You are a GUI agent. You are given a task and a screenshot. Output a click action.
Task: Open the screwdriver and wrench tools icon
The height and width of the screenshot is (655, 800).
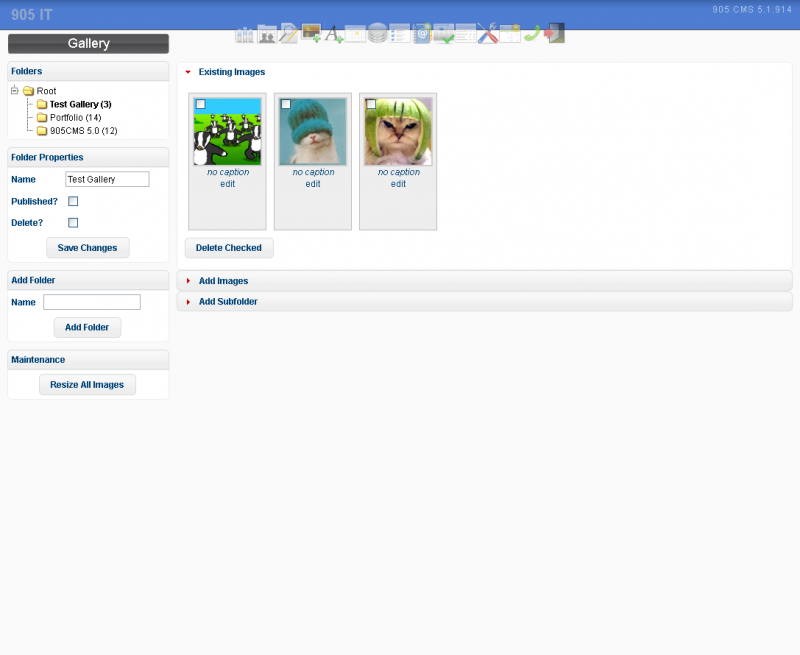(x=488, y=34)
